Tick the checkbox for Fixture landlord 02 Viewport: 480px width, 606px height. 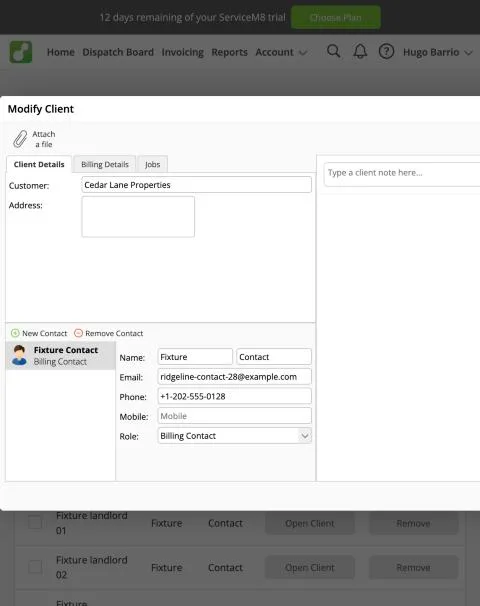pyautogui.click(x=35, y=567)
